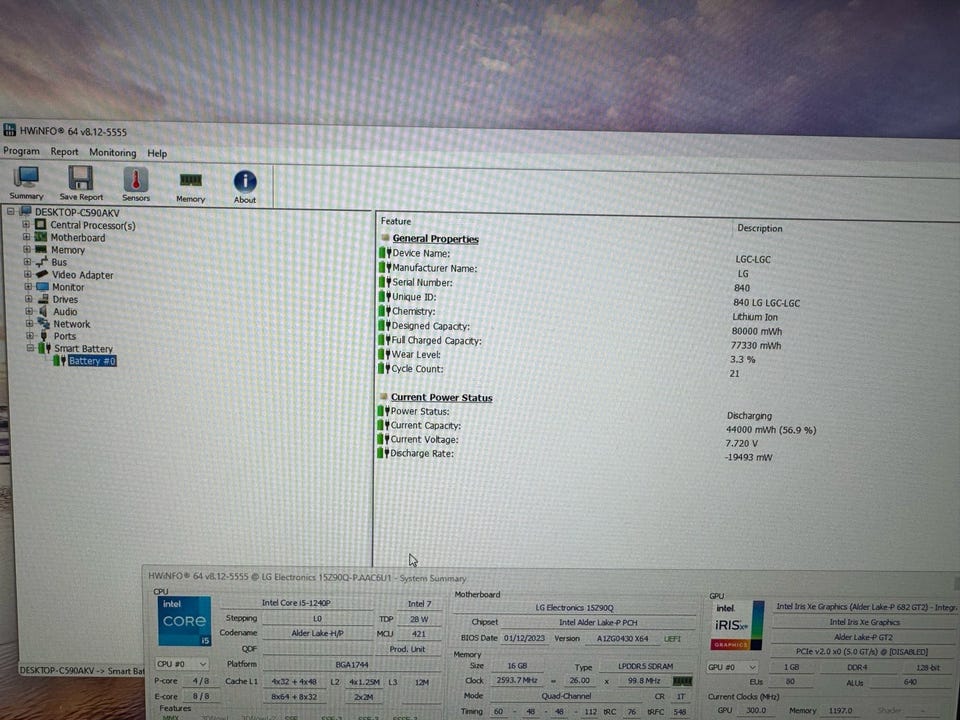This screenshot has height=720, width=960.
Task: Click the Serial Number feature row
Action: coord(422,282)
